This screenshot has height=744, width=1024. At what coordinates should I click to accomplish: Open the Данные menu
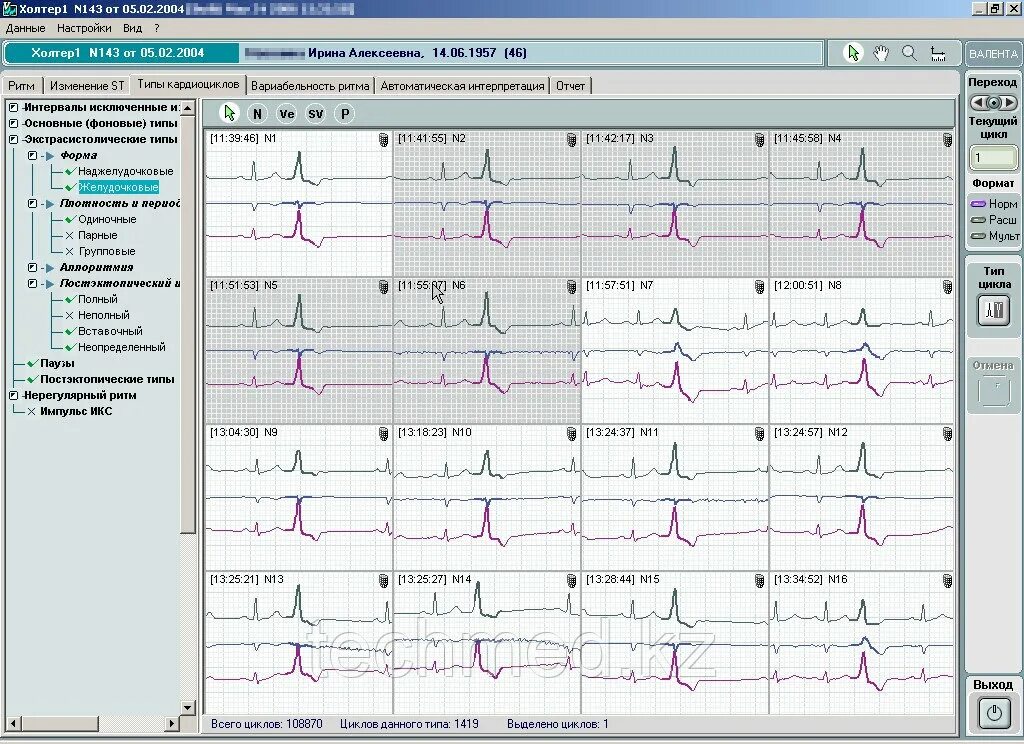pyautogui.click(x=25, y=28)
